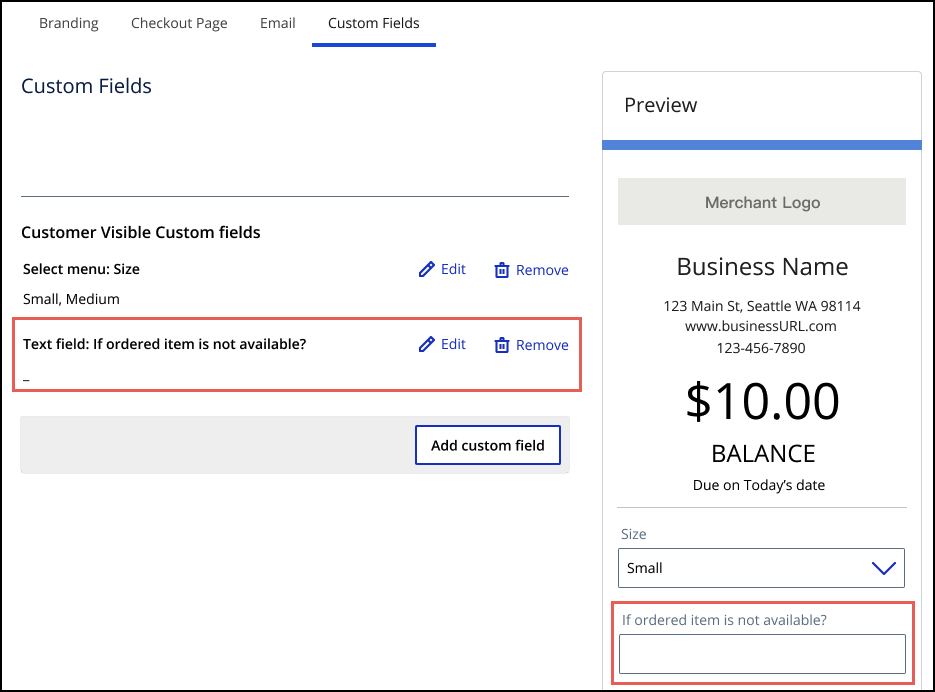The height and width of the screenshot is (692, 935).
Task: Click the $10.00 balance amount
Action: pos(762,401)
